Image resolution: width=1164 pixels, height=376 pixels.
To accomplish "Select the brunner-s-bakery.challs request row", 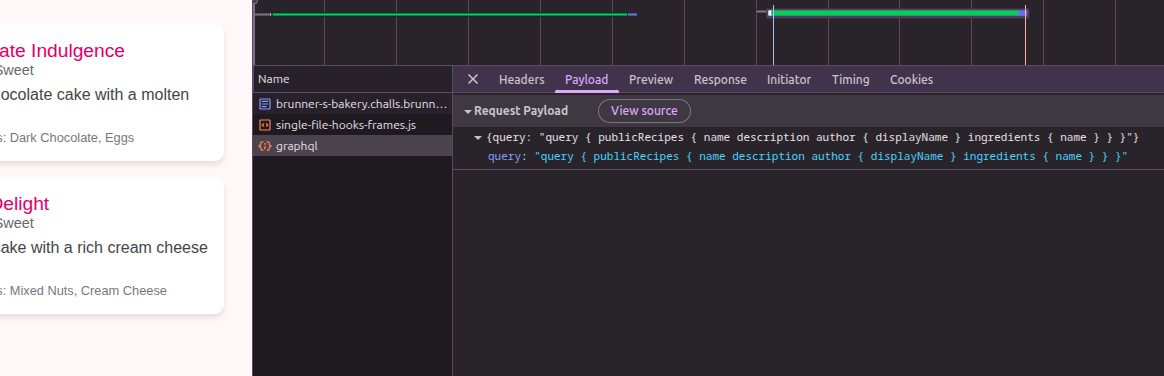I will [x=353, y=105].
